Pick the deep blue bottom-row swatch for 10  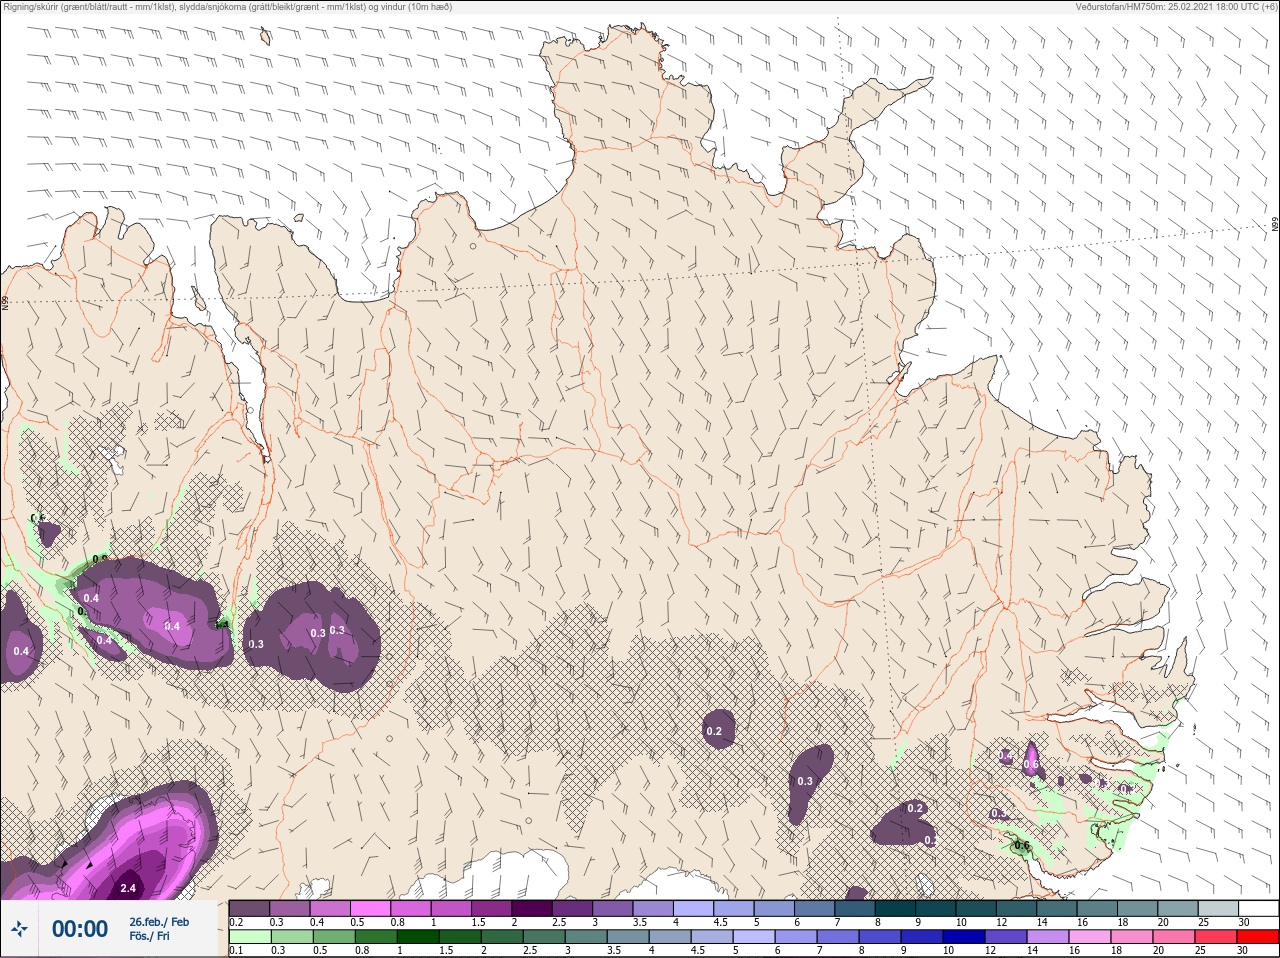964,937
